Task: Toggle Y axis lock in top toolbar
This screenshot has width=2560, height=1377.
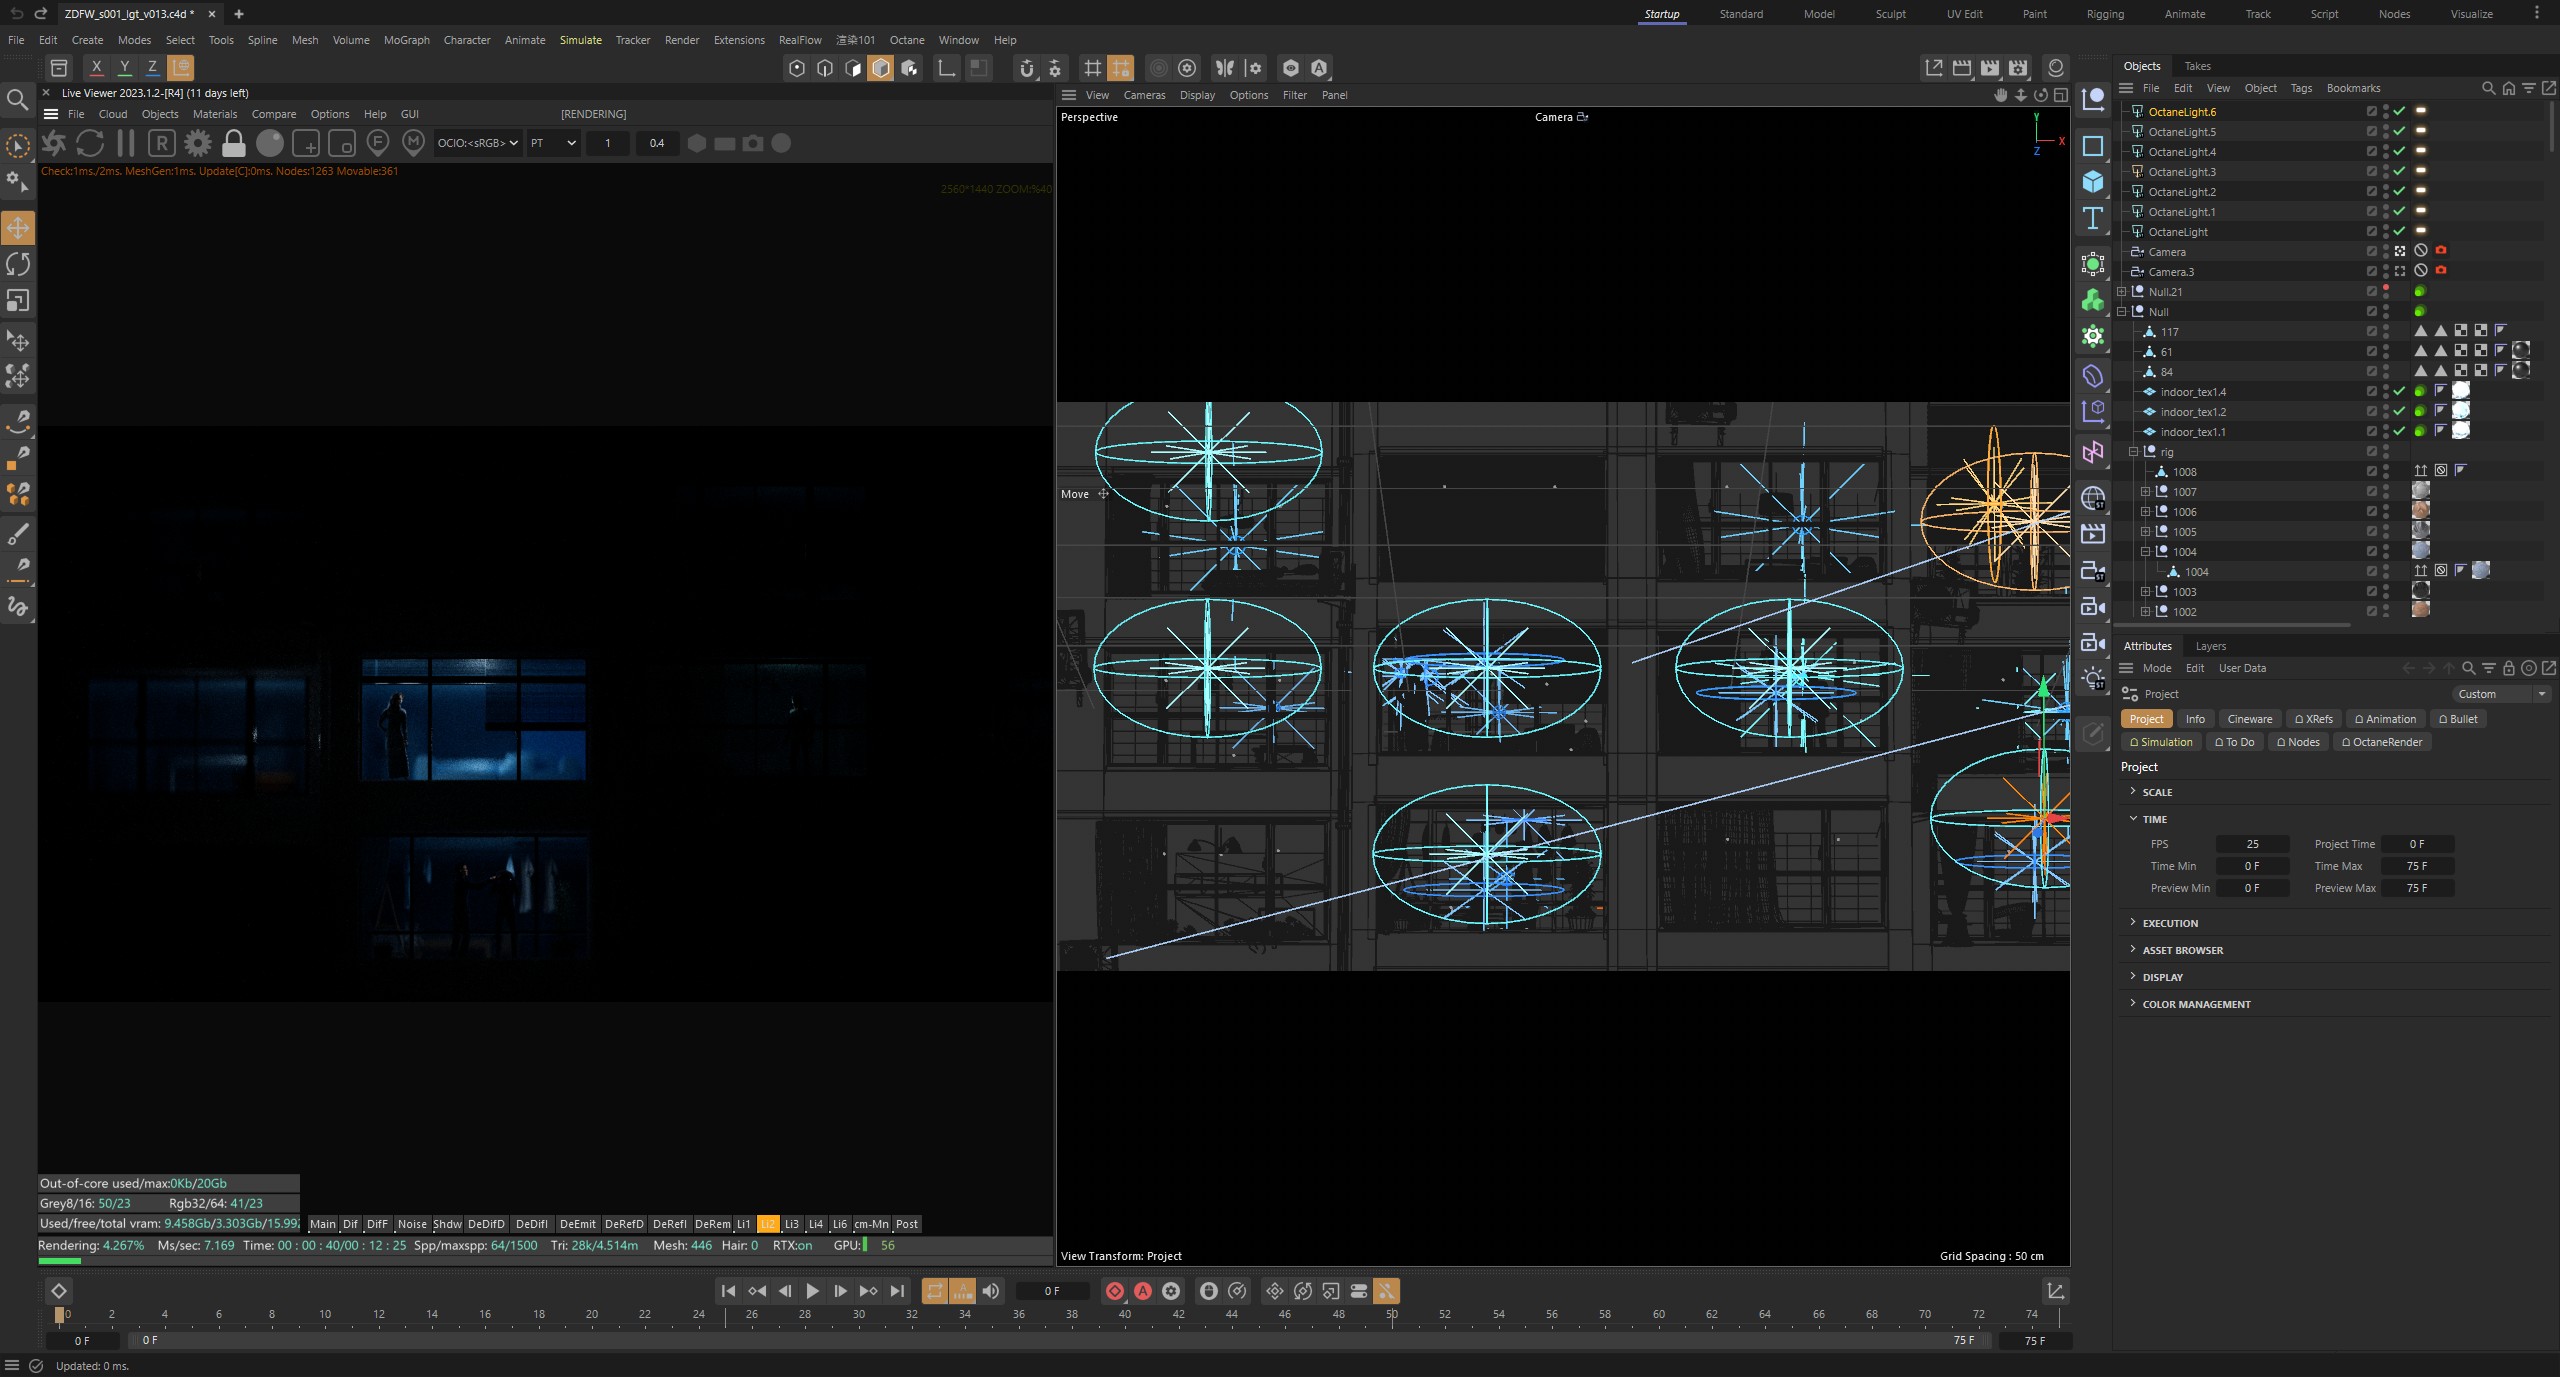Action: pos(124,68)
